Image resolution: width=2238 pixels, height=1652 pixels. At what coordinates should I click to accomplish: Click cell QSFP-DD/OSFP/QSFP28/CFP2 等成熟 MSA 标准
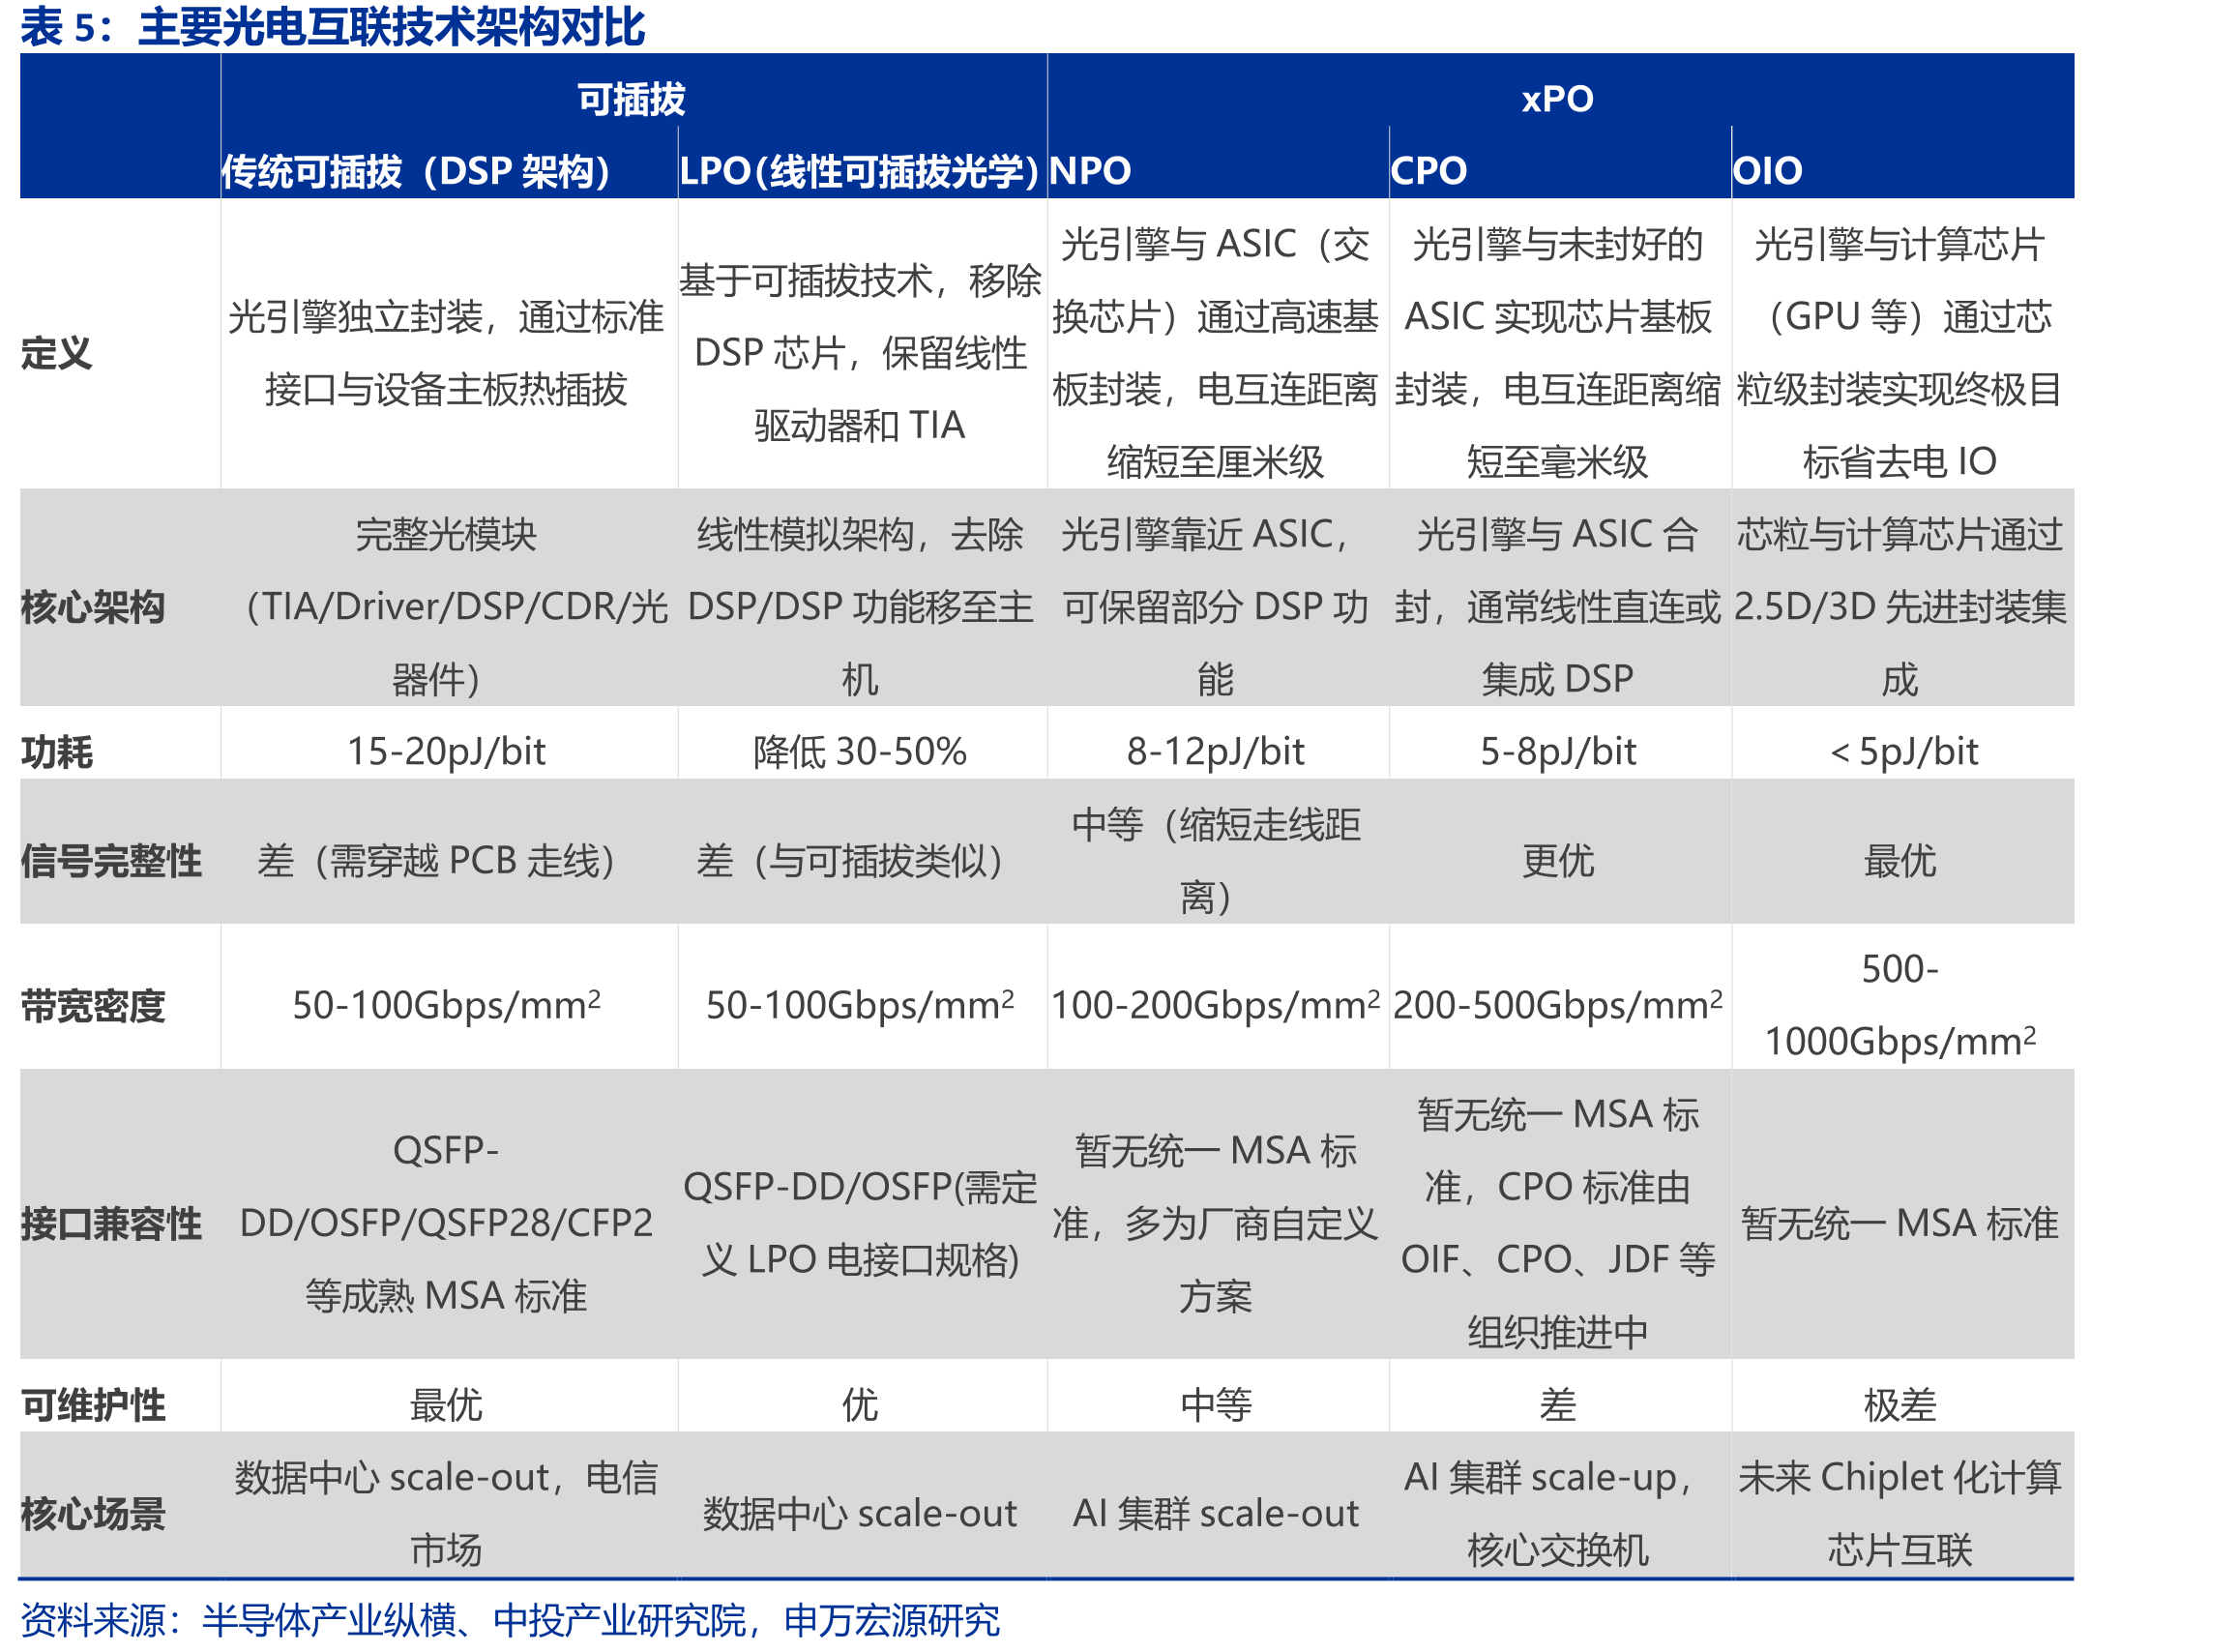point(446,1224)
